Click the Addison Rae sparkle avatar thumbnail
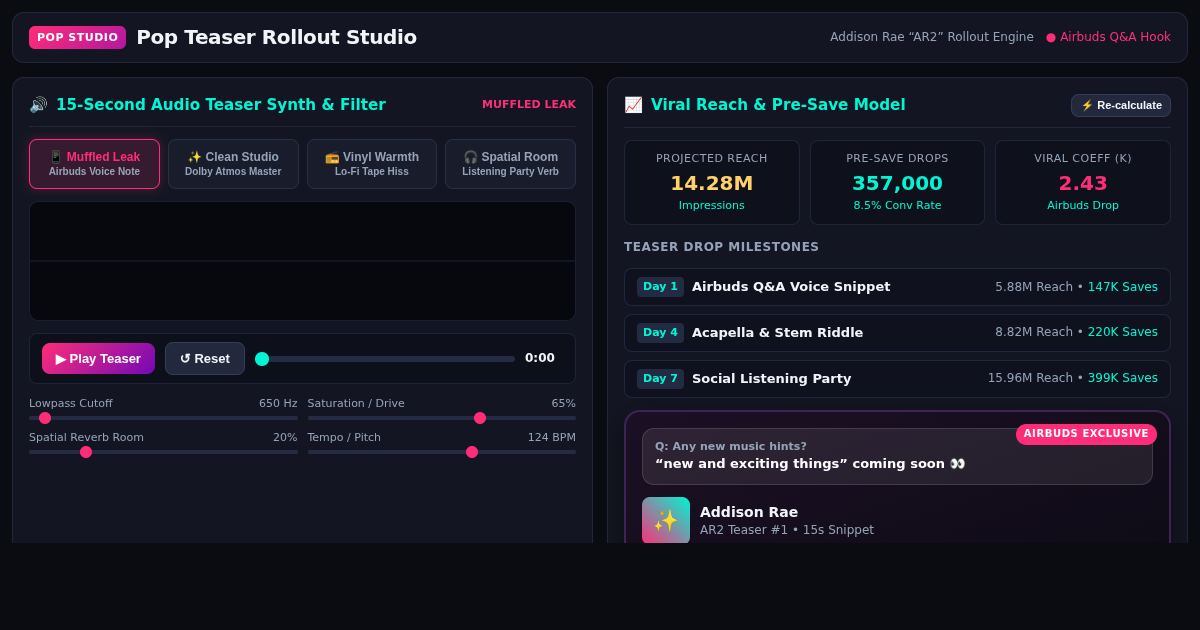This screenshot has height=630, width=1200. 666,520
